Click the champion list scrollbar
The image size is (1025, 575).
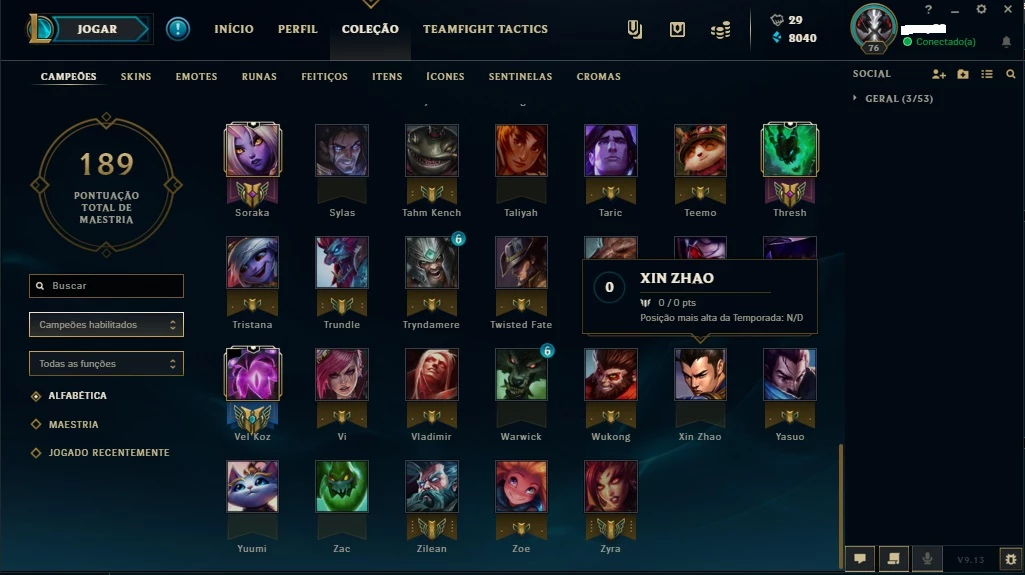(841, 506)
